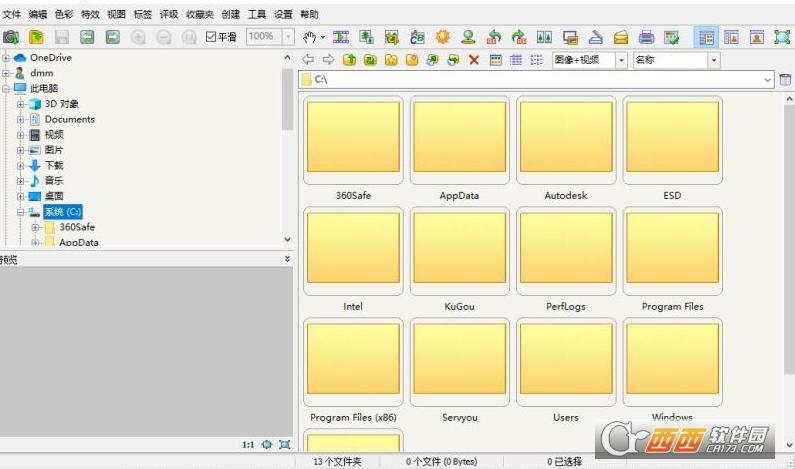Collapse the 系统 (C:) tree node
The image size is (795, 469).
[x=20, y=212]
